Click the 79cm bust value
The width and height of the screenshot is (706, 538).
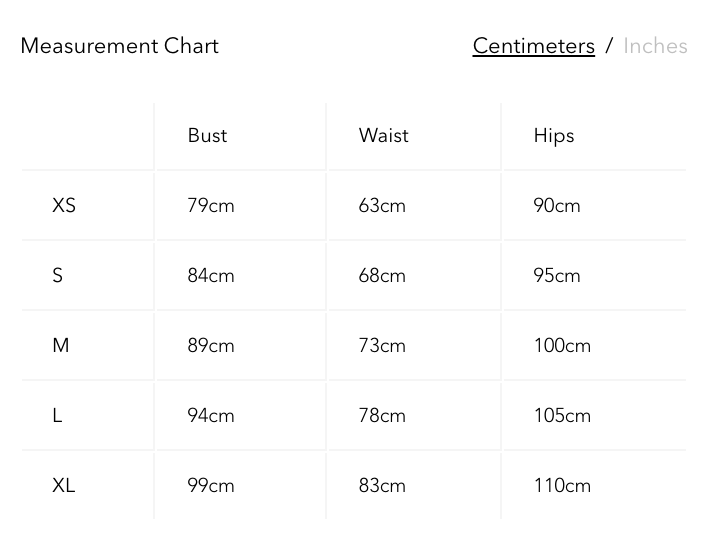[x=210, y=206]
